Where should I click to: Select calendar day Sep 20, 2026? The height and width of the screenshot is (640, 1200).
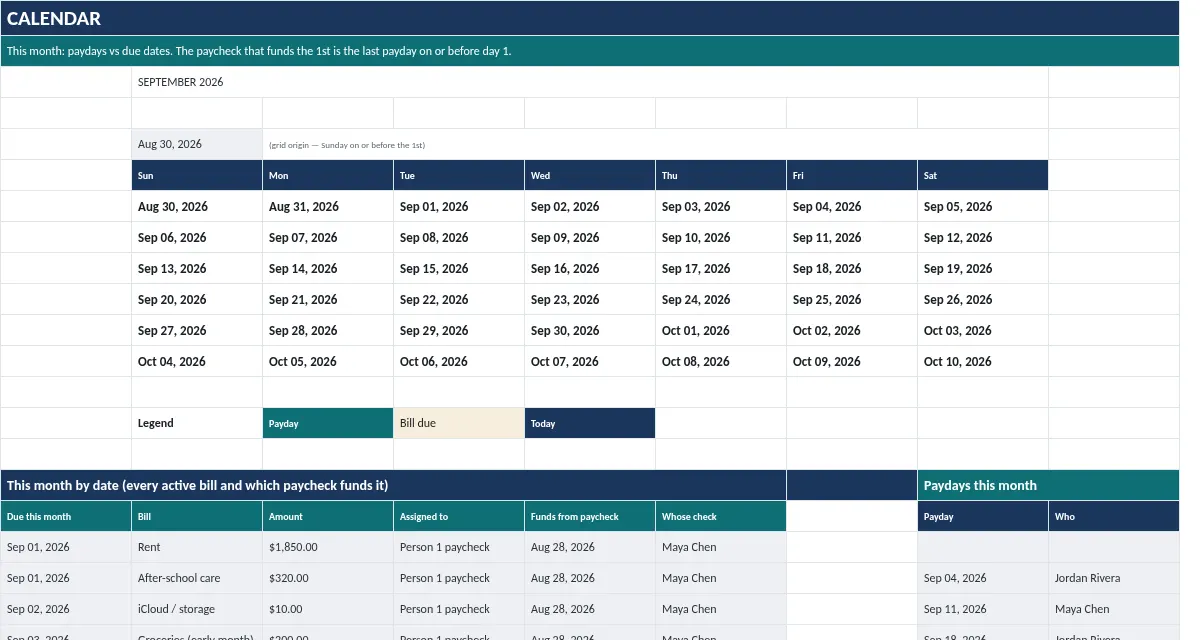click(197, 299)
